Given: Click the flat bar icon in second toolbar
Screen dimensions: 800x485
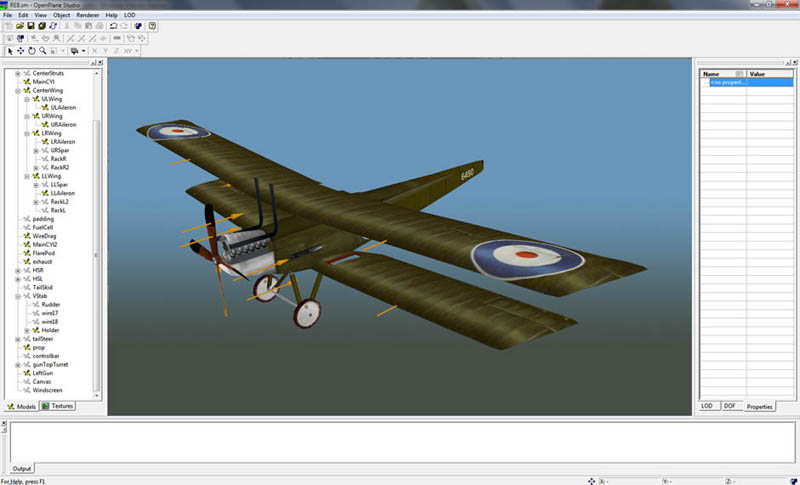Looking at the screenshot, I should point(117,38).
